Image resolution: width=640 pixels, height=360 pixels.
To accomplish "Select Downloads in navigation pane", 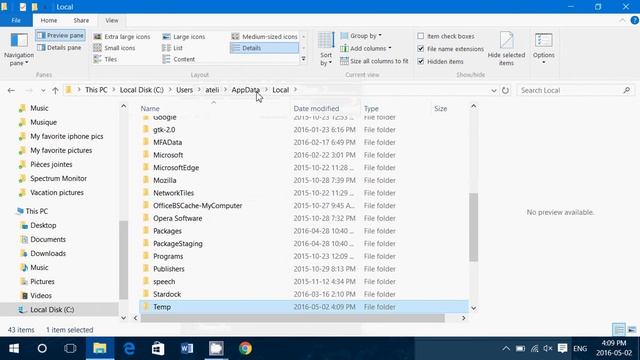I will click(x=48, y=253).
